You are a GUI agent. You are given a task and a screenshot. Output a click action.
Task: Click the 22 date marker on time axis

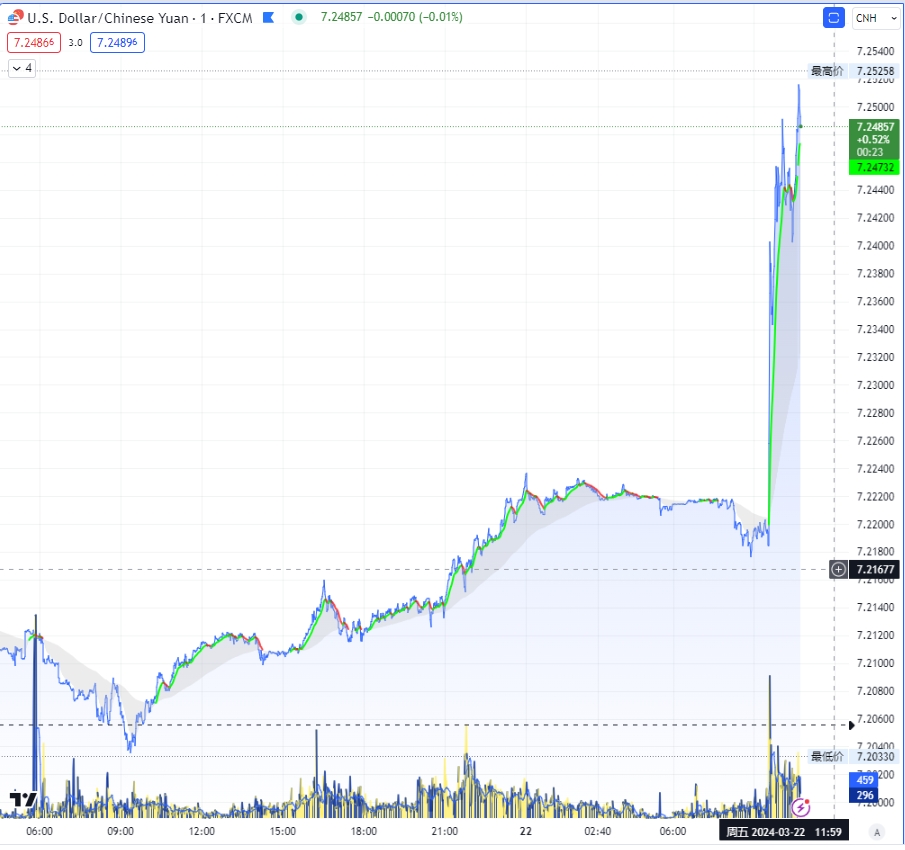[525, 832]
